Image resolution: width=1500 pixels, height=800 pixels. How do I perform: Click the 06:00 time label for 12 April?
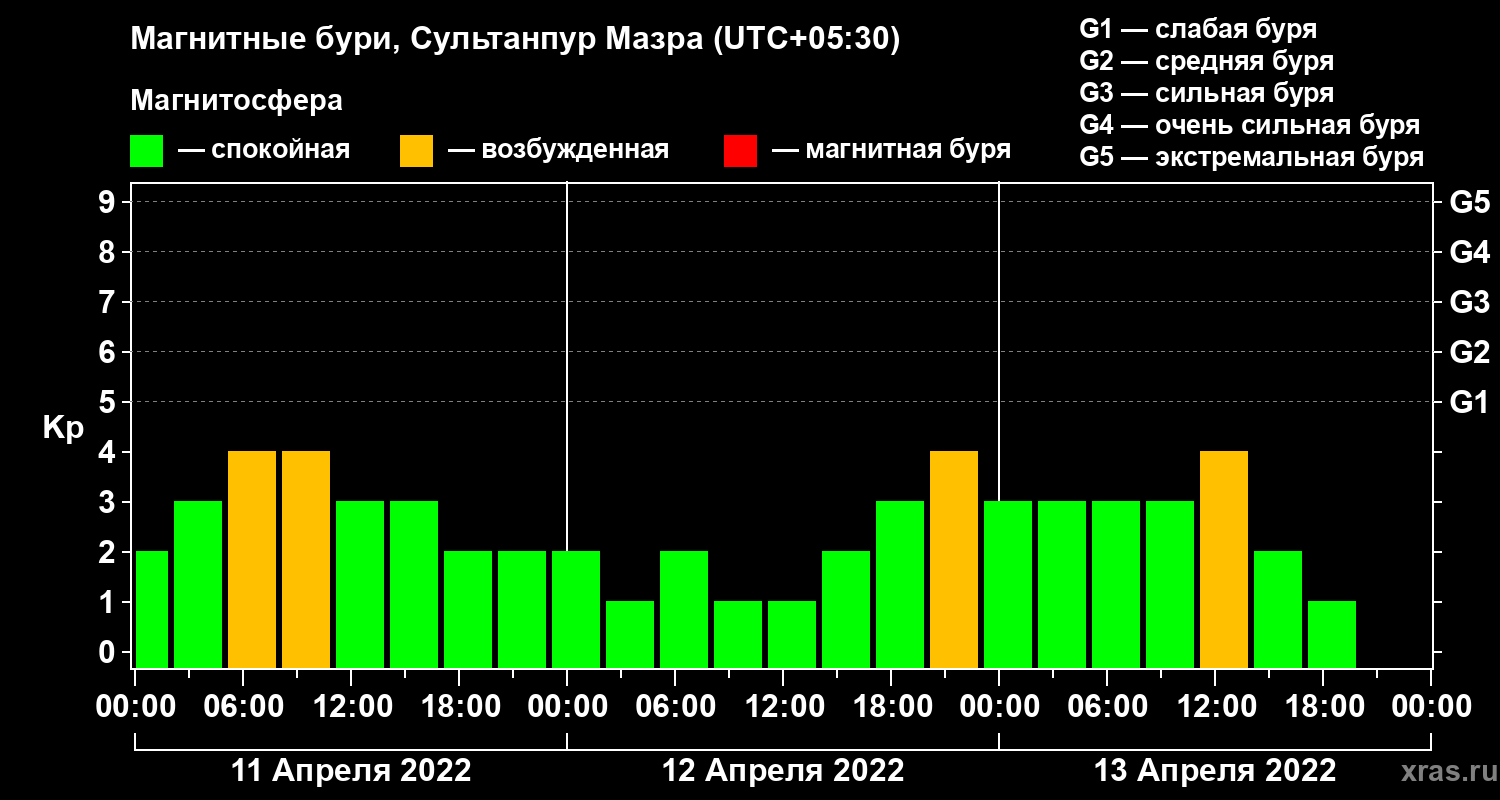click(x=675, y=706)
